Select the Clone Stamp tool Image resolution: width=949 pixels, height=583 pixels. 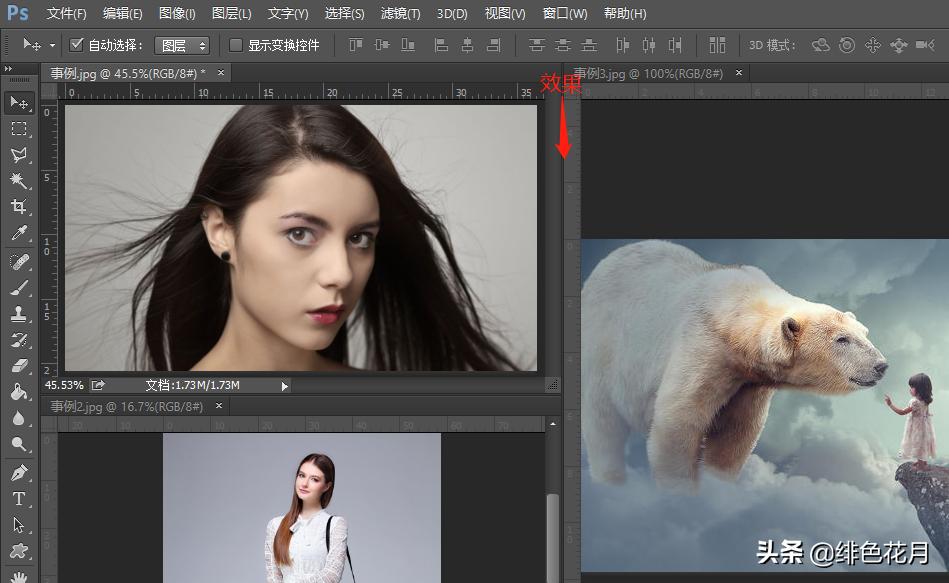point(19,314)
